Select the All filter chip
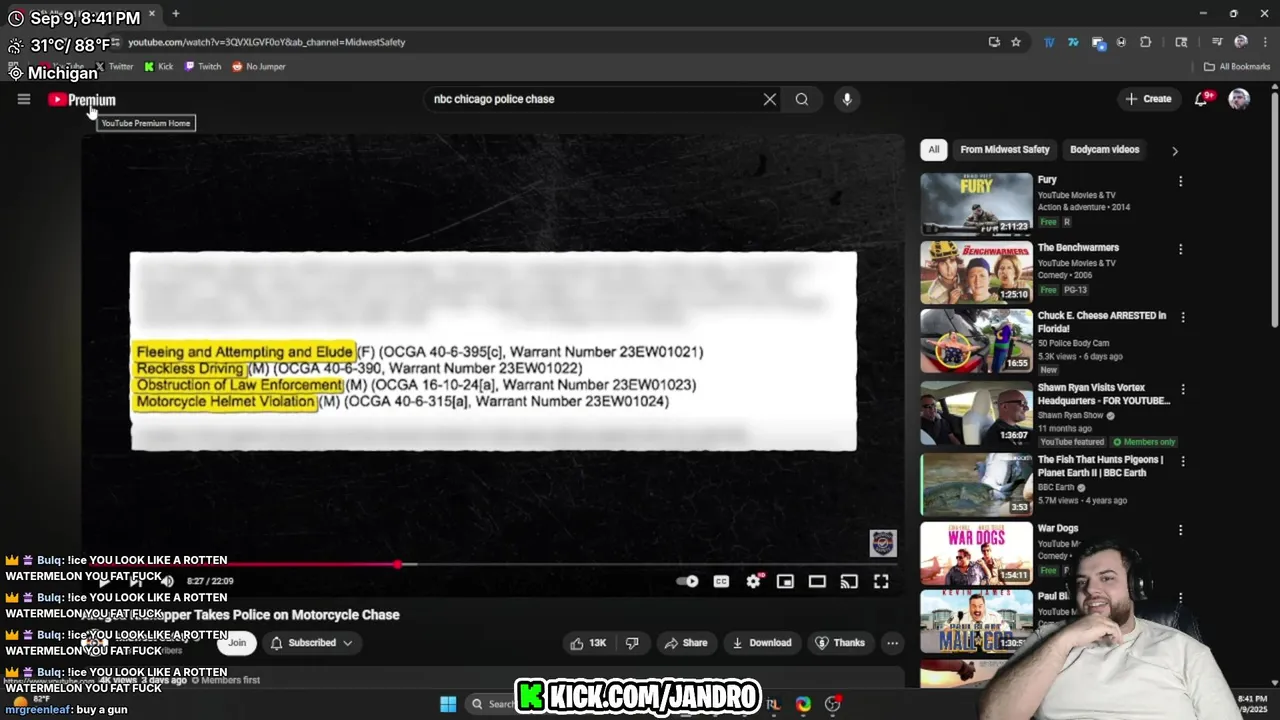This screenshot has width=1280, height=720. click(933, 150)
